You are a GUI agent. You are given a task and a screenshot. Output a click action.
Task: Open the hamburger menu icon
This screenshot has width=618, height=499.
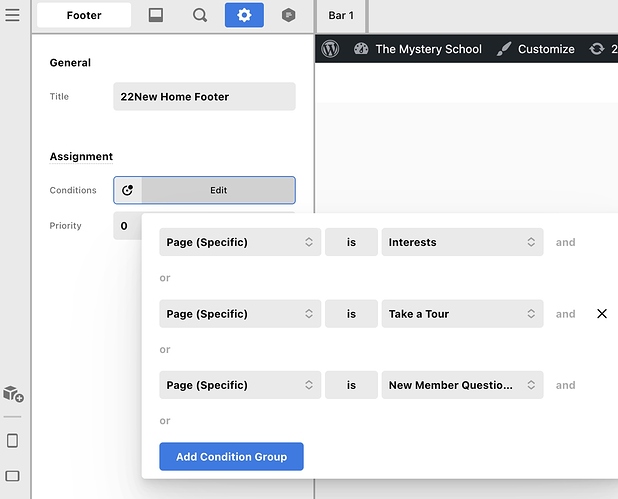click(12, 15)
